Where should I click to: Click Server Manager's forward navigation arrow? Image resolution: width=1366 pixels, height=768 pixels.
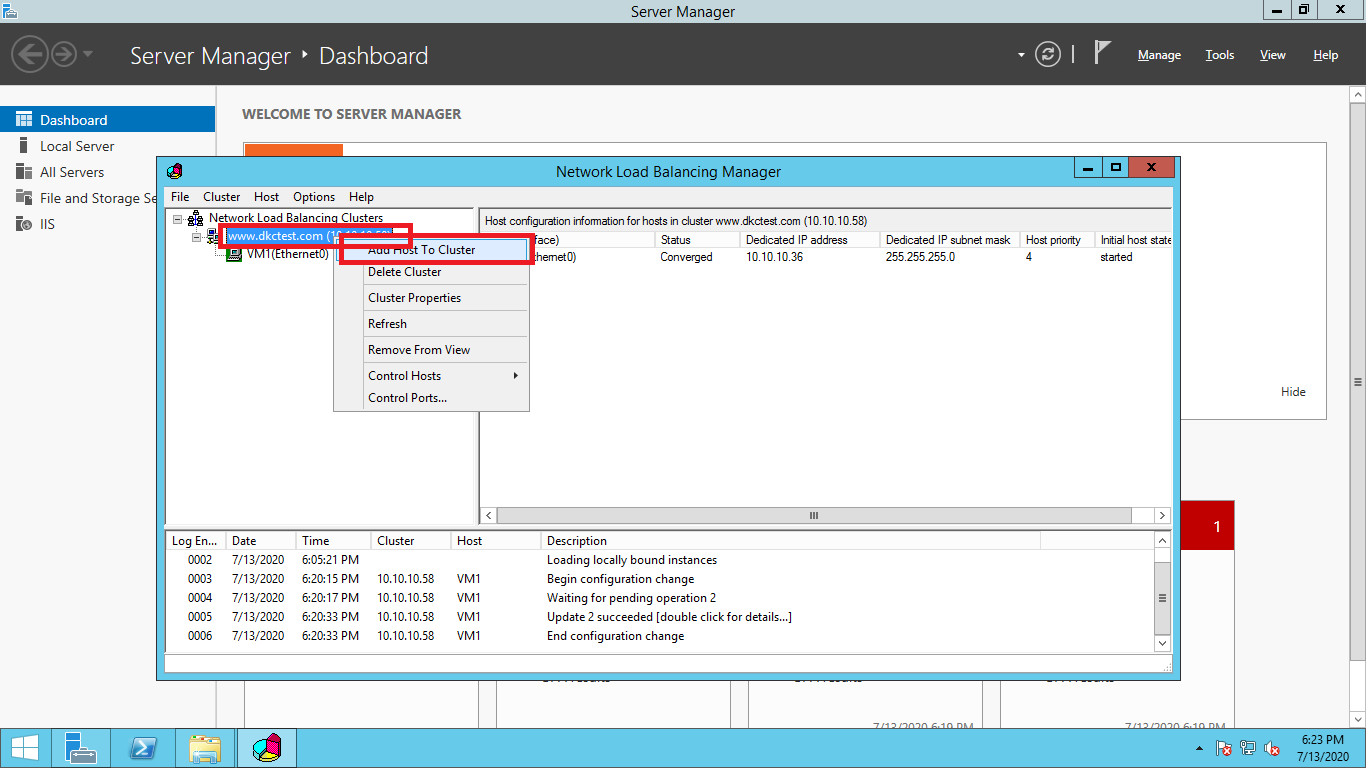coord(64,54)
